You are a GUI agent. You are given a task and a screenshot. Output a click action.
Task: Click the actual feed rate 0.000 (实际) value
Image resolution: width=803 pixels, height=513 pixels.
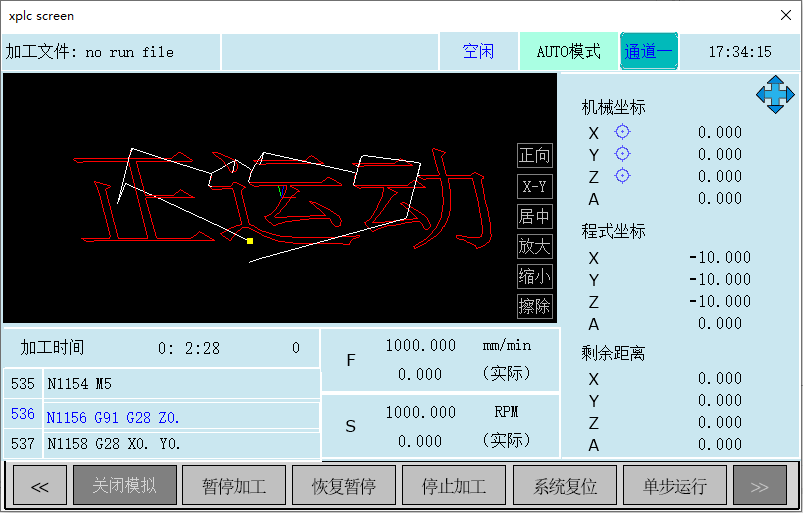click(420, 374)
